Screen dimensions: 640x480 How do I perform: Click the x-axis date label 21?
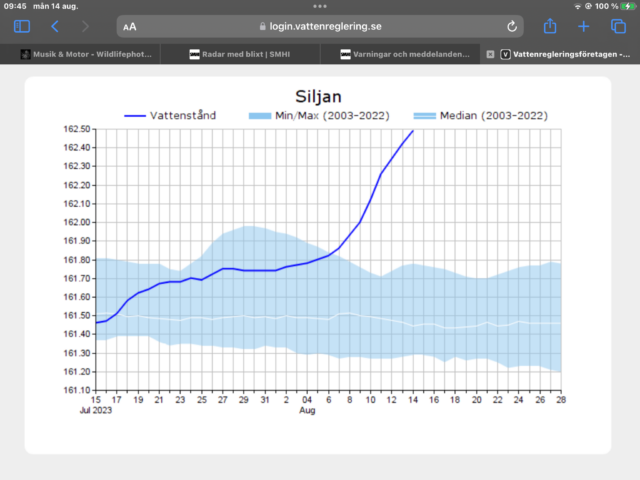pos(159,400)
